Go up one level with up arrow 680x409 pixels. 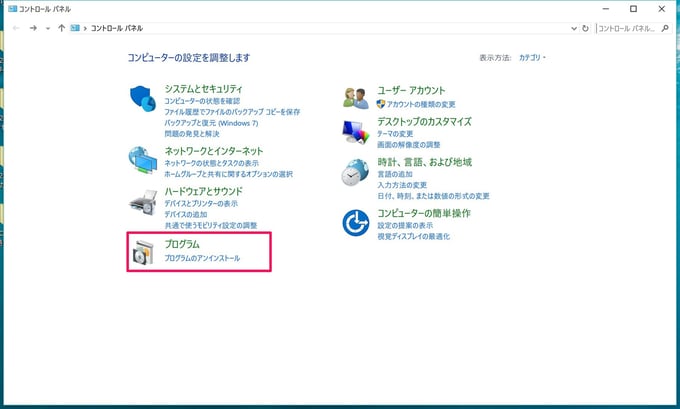(x=61, y=28)
